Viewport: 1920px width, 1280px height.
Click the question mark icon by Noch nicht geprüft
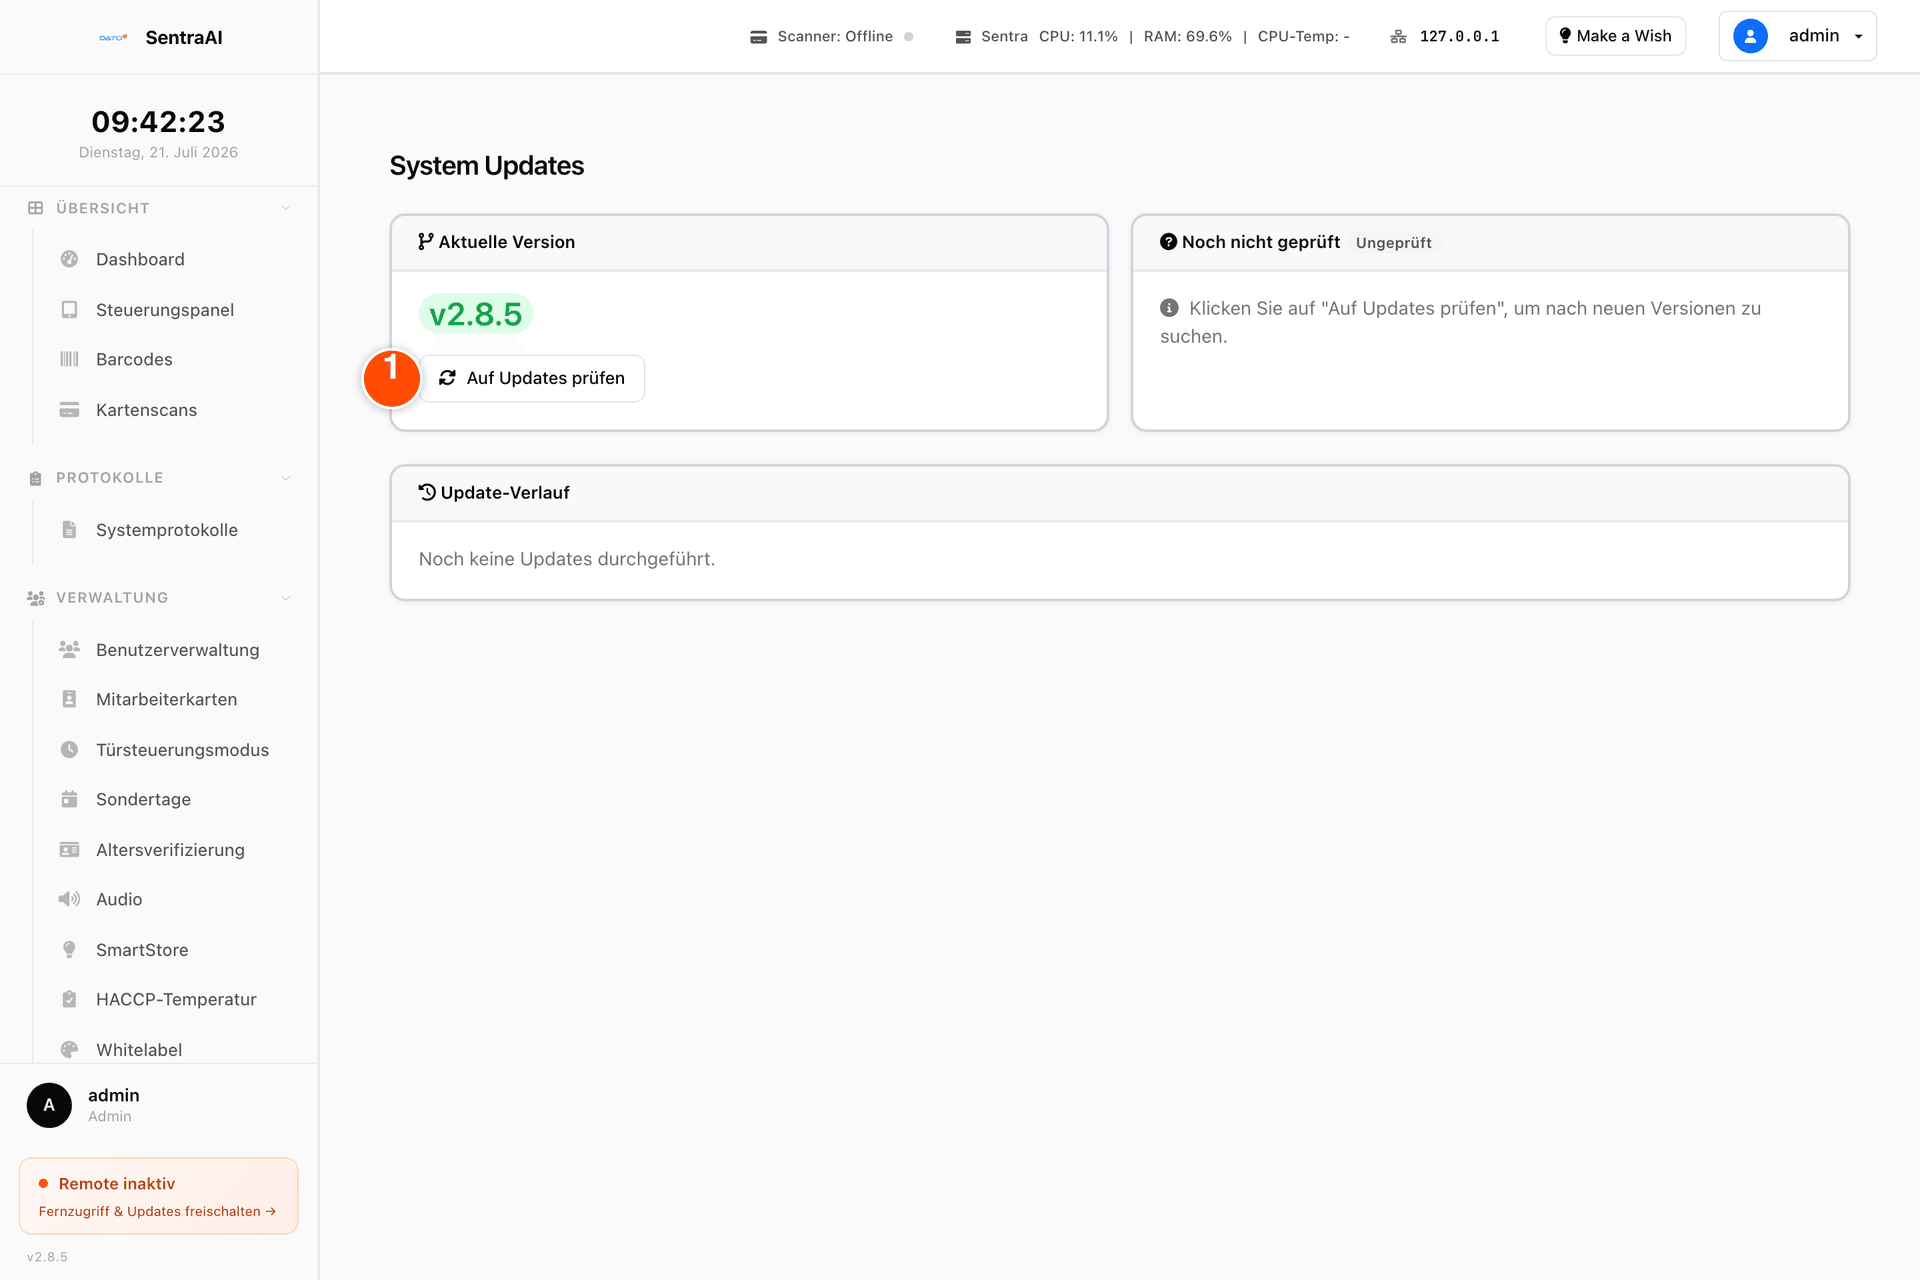pos(1168,242)
